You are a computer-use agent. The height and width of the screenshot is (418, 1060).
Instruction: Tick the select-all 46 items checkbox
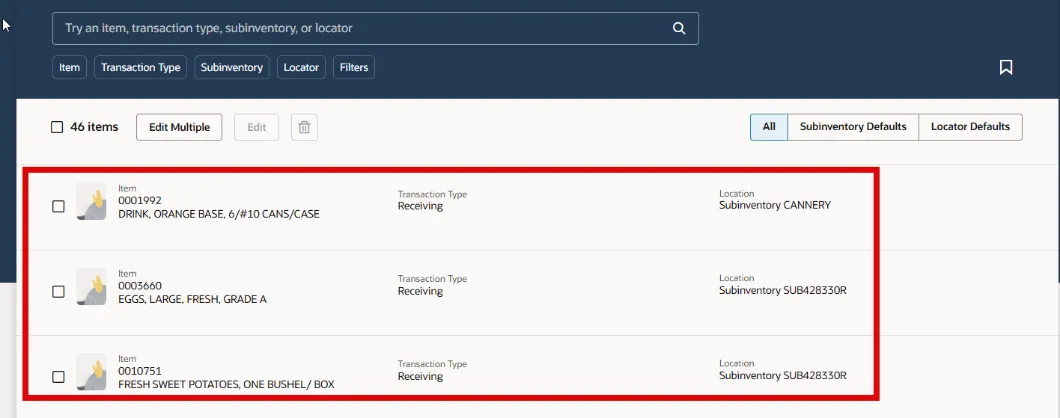click(57, 127)
